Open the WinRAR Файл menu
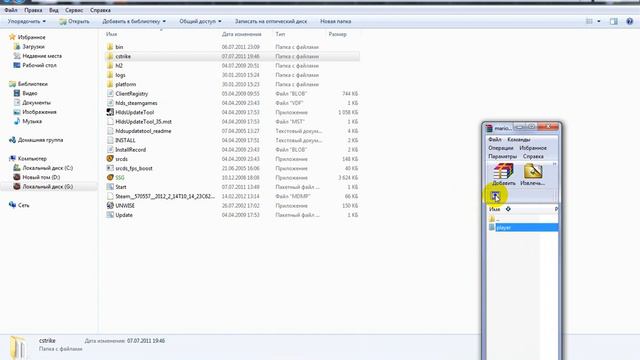 [495, 140]
